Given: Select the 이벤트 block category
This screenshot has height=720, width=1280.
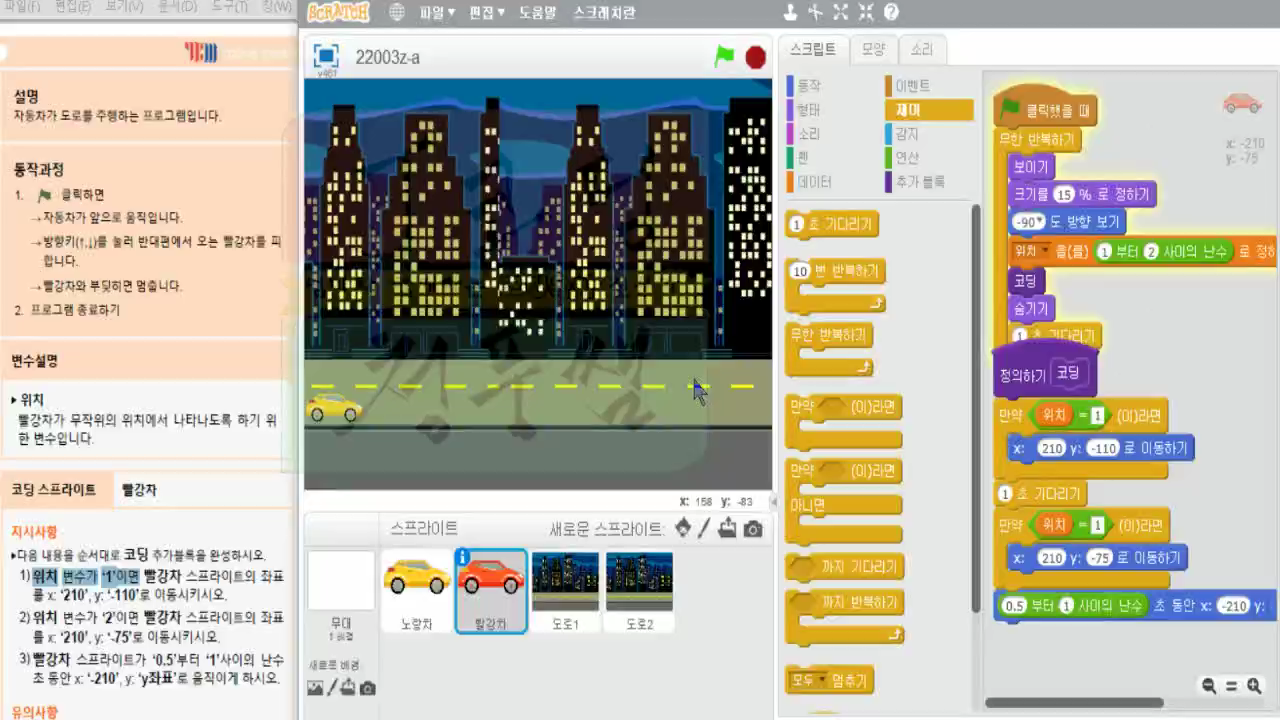Looking at the screenshot, I should [929, 86].
